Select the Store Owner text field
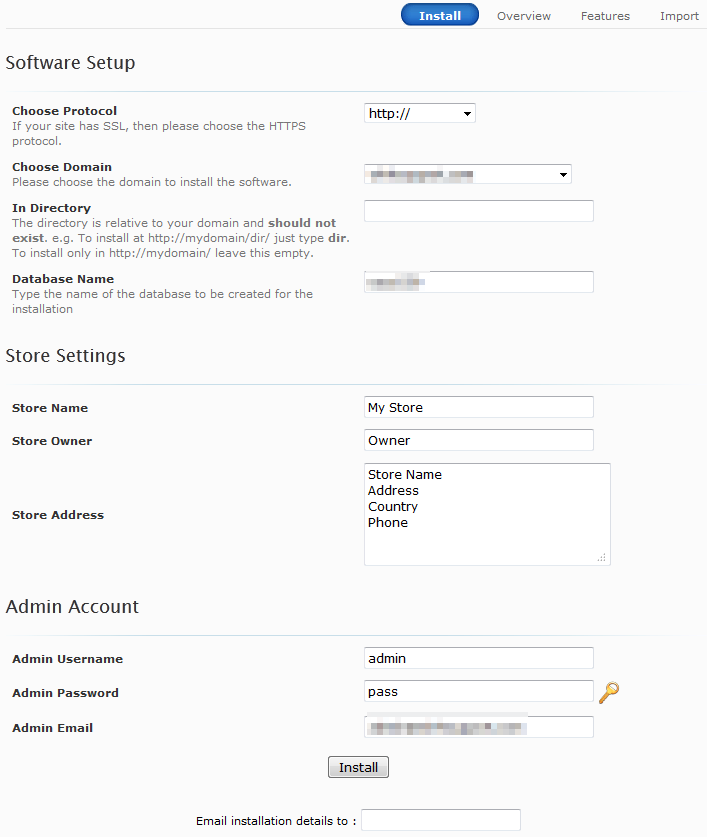Image resolution: width=707 pixels, height=837 pixels. [x=478, y=441]
